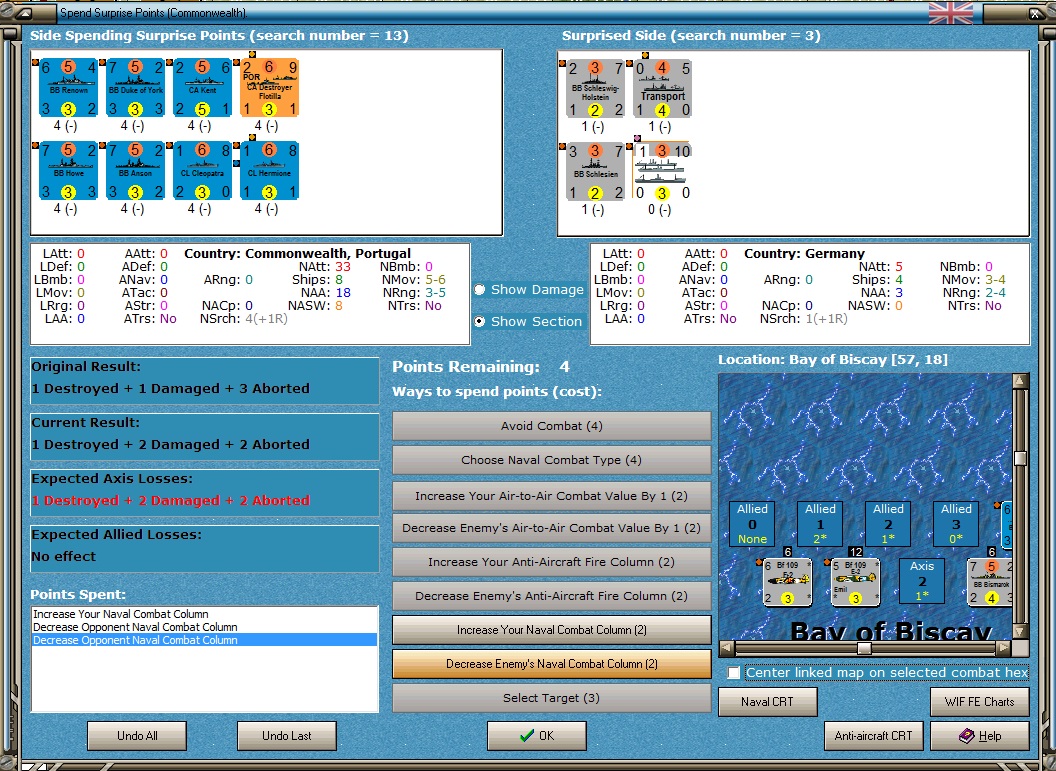Select the Show Damage radio button
Image resolution: width=1056 pixels, height=771 pixels.
click(480, 290)
